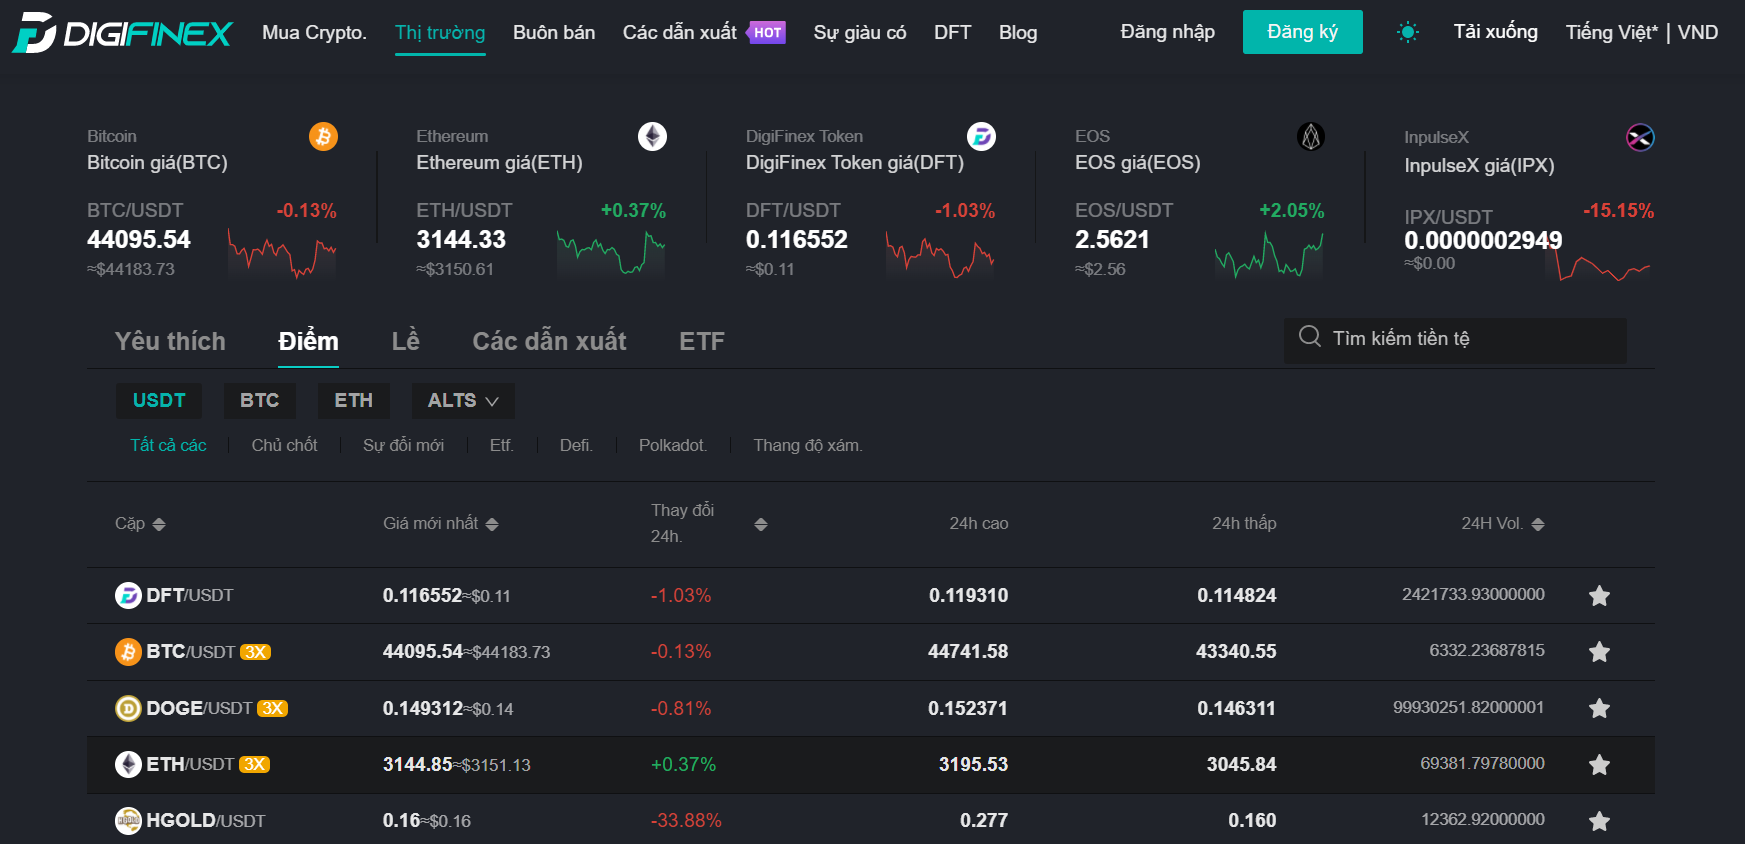Open the BTC/USDT sparkline chart card
This screenshot has height=844, width=1745.
point(282,253)
